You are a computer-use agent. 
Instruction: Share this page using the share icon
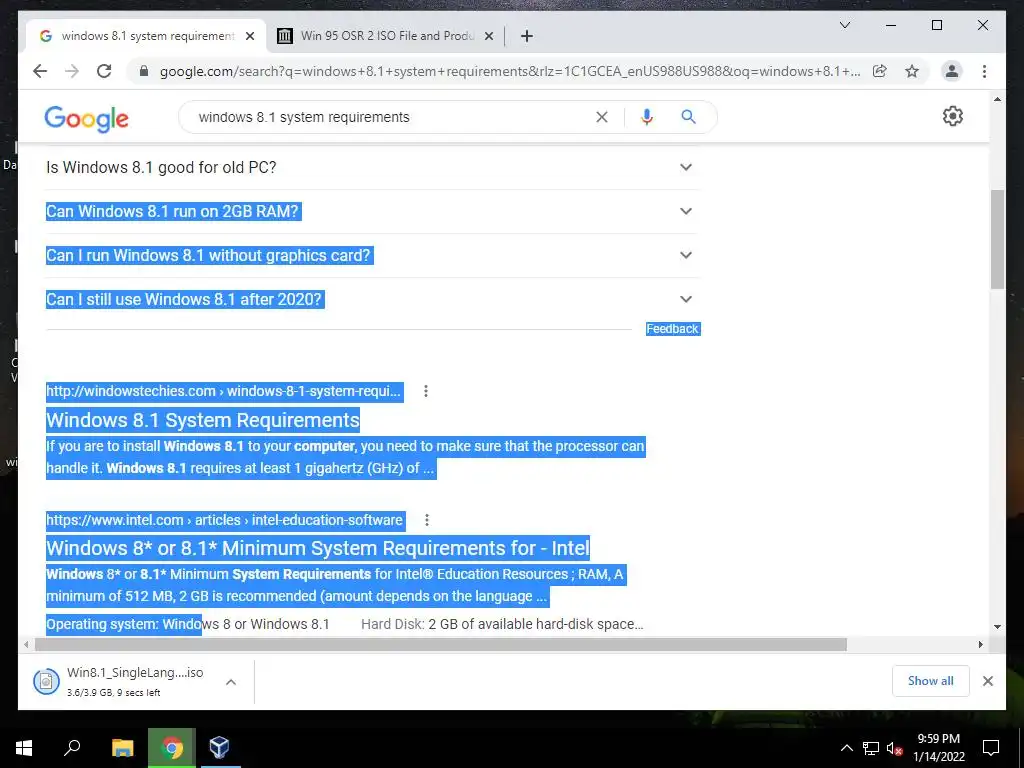880,71
